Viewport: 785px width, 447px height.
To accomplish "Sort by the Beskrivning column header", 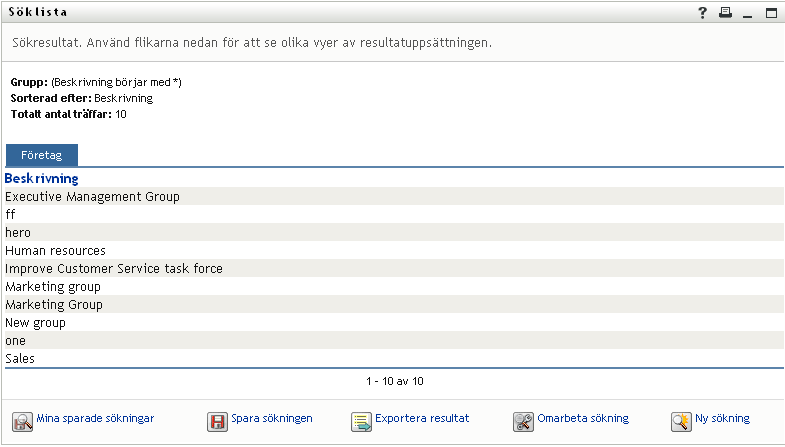I will (x=42, y=179).
